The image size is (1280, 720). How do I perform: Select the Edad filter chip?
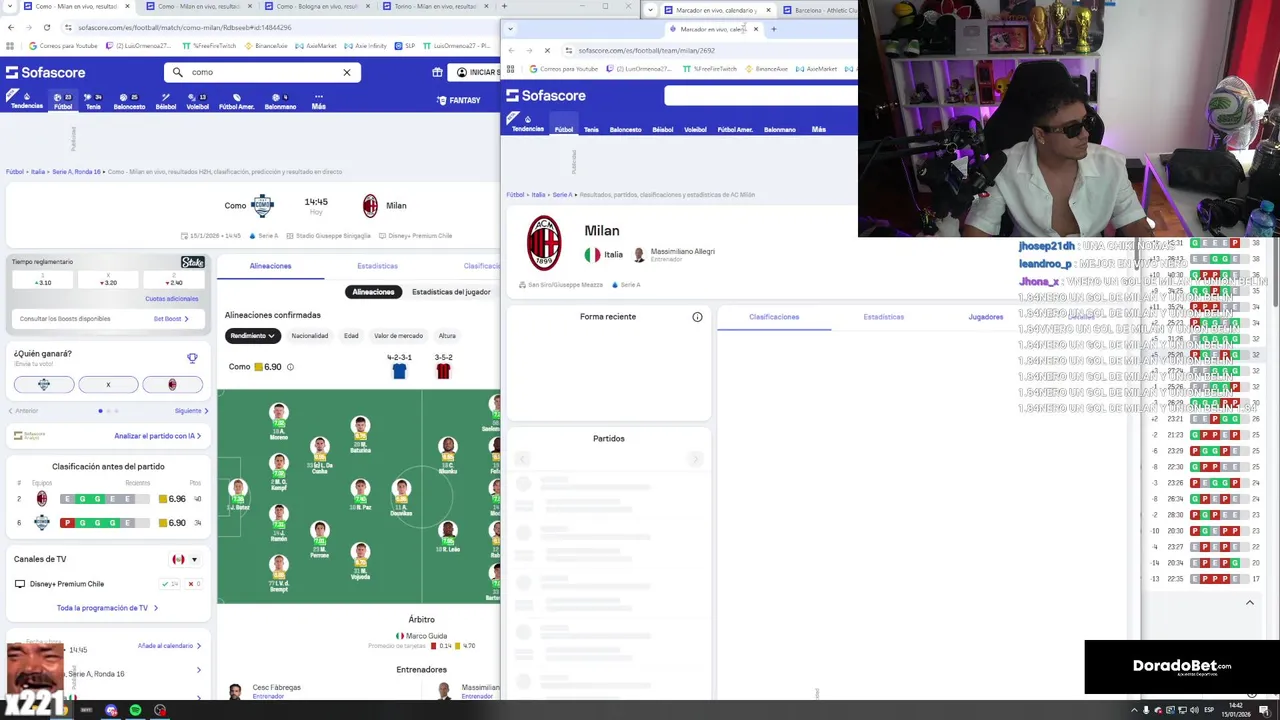tap(351, 336)
